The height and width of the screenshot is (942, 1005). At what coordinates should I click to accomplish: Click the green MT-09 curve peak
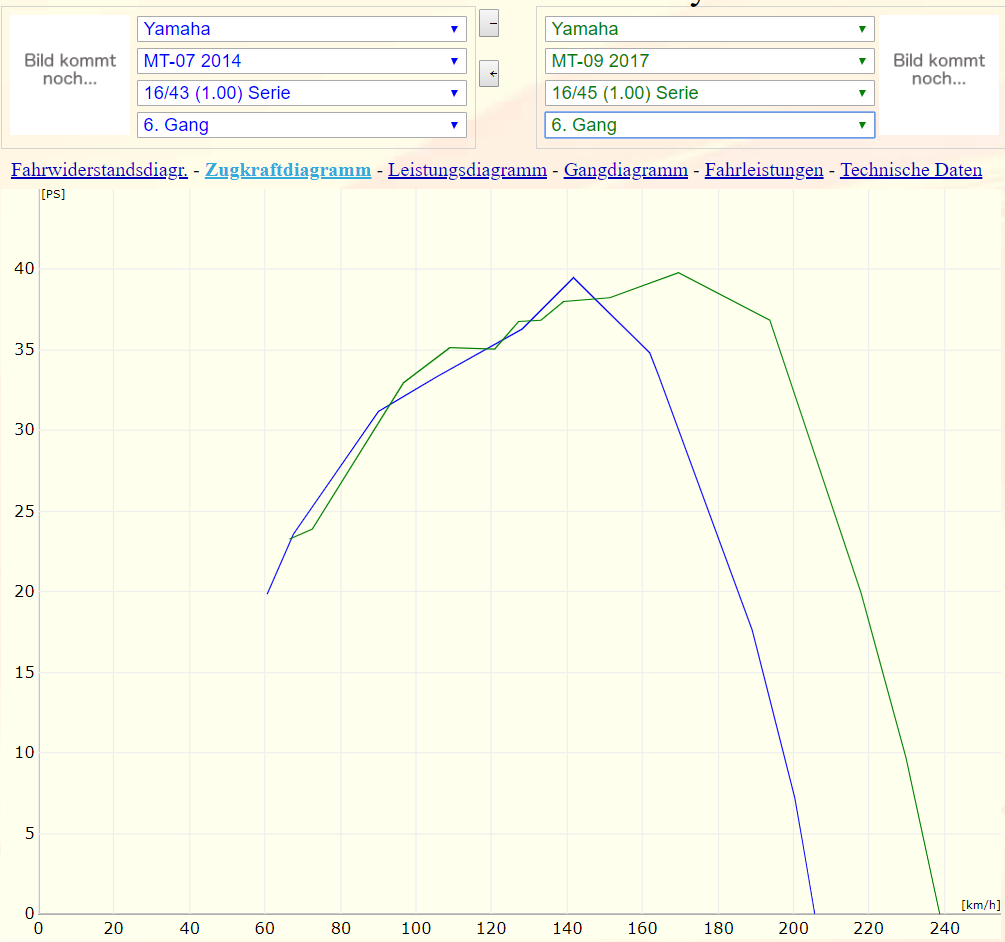pos(678,272)
